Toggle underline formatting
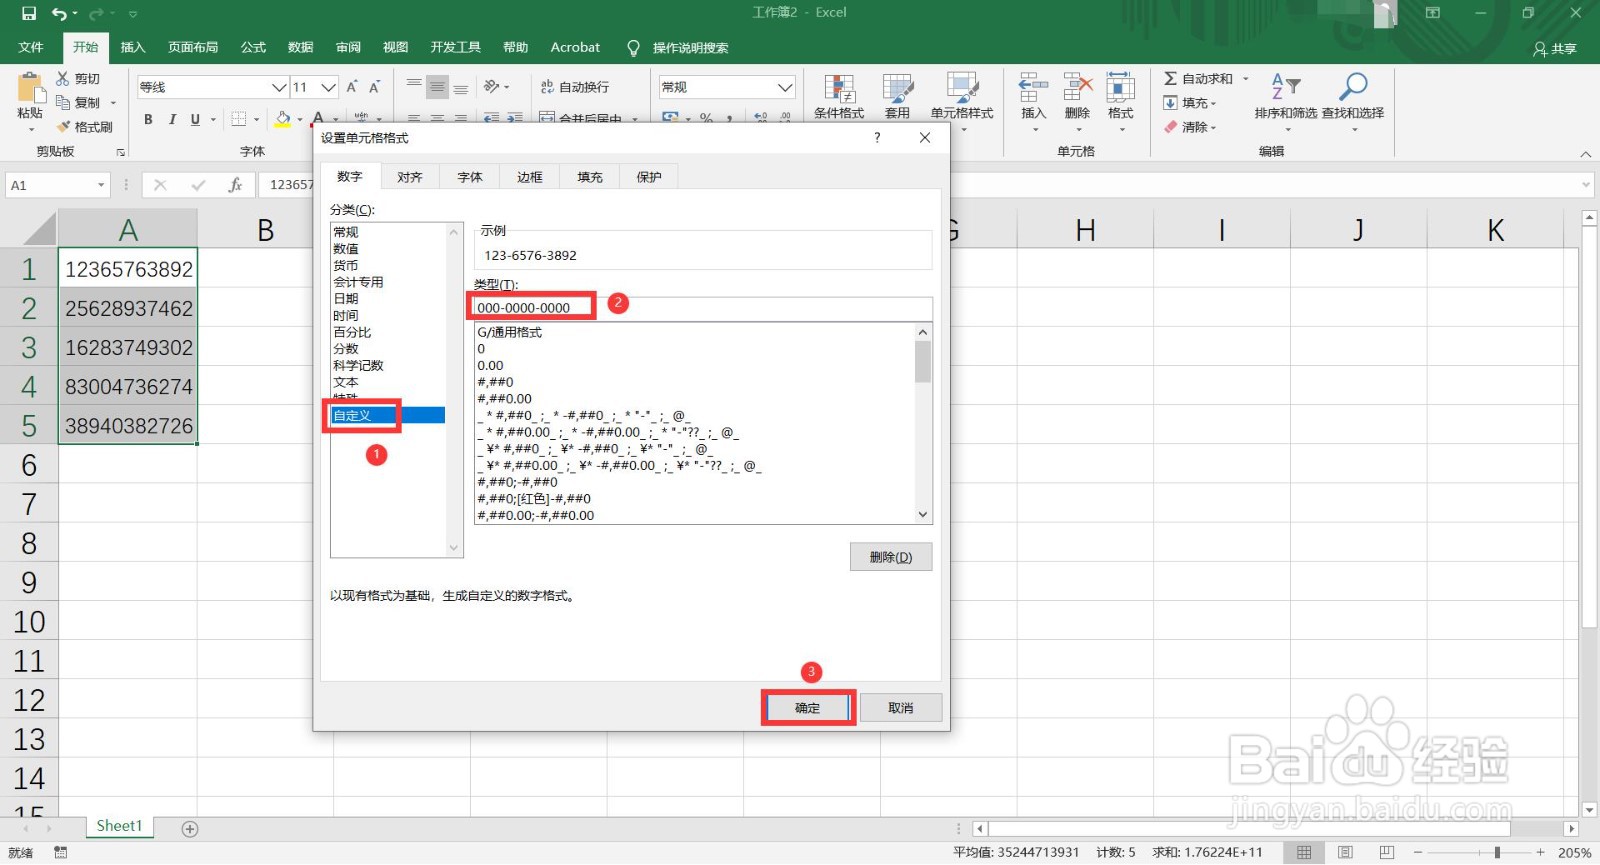This screenshot has width=1600, height=865. pos(195,119)
